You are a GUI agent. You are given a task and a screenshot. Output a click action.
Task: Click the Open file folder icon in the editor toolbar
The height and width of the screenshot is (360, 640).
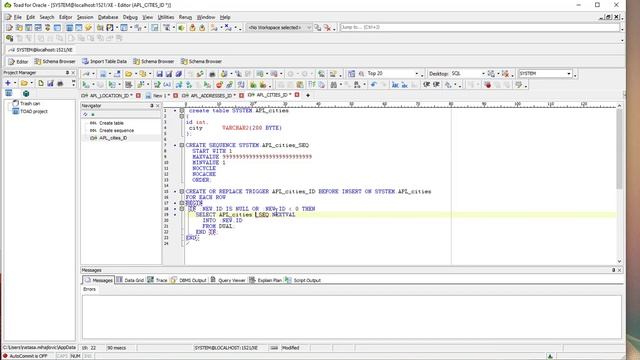[129, 74]
